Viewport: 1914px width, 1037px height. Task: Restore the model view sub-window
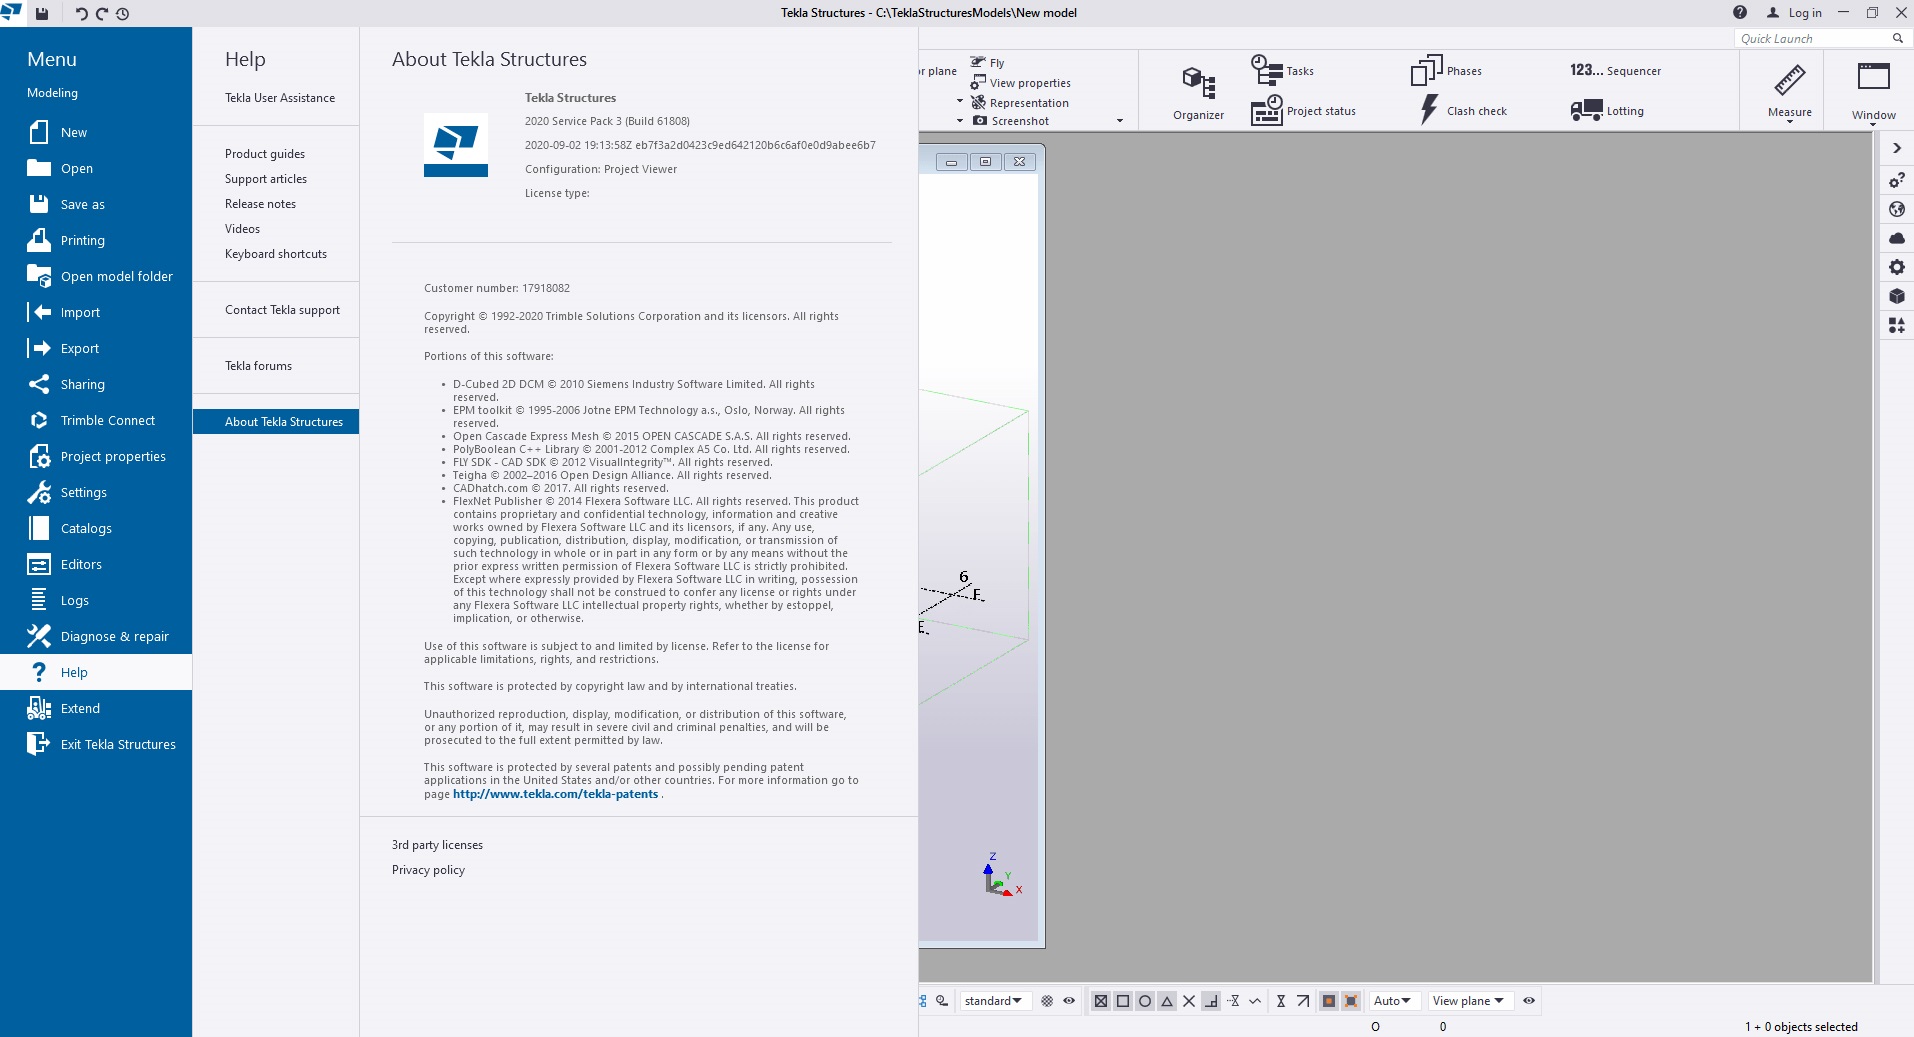985,161
